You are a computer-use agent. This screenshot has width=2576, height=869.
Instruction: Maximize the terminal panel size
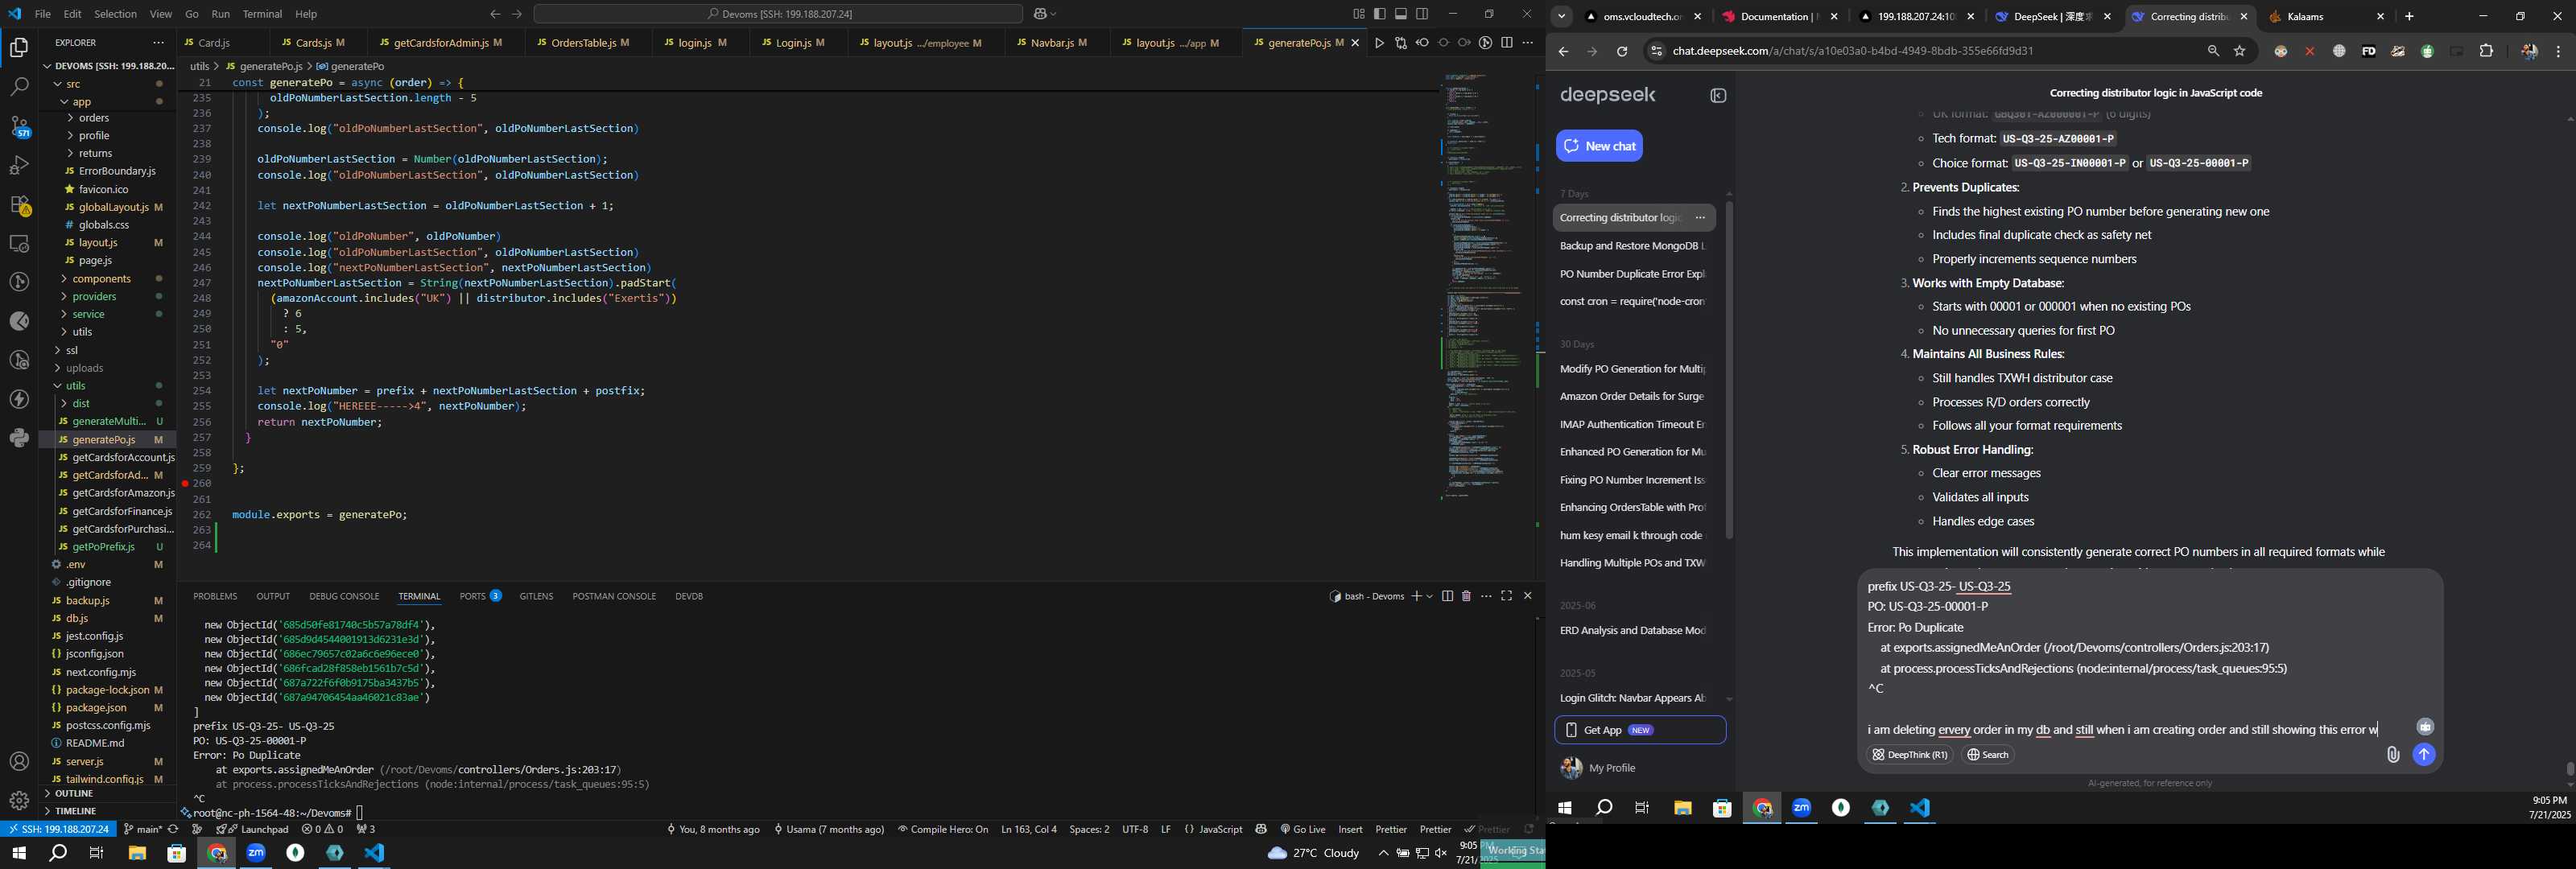pos(1507,596)
